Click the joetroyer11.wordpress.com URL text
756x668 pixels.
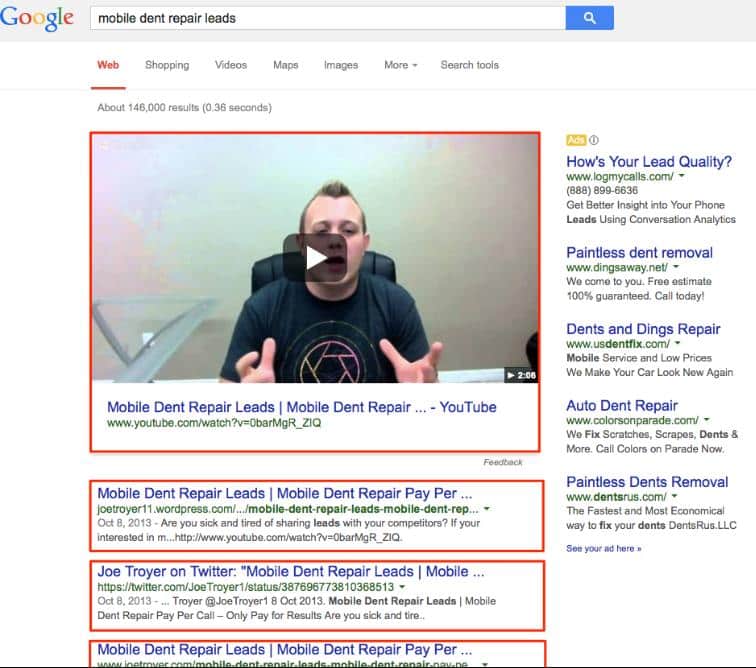(x=288, y=509)
